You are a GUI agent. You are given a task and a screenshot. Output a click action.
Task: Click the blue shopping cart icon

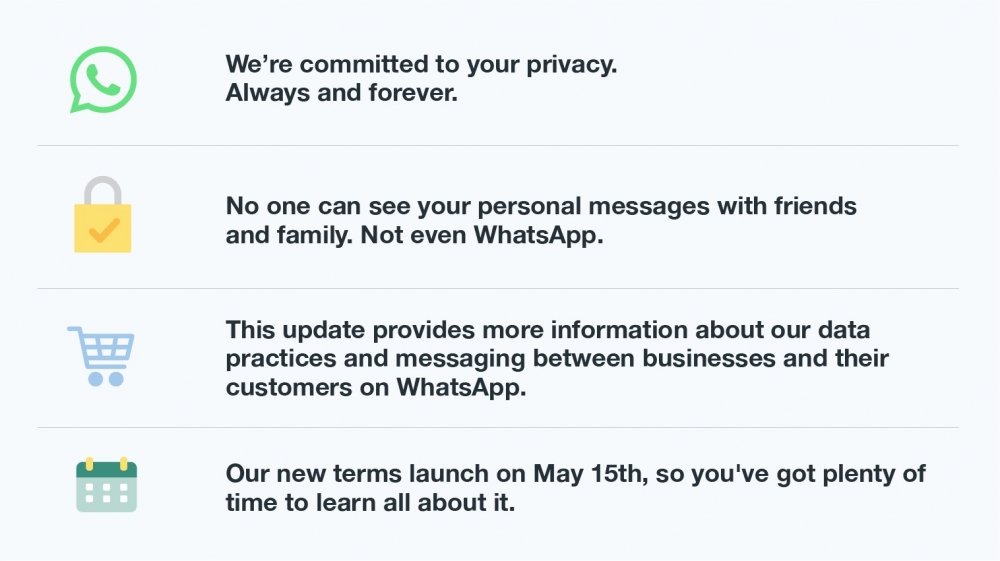point(101,356)
